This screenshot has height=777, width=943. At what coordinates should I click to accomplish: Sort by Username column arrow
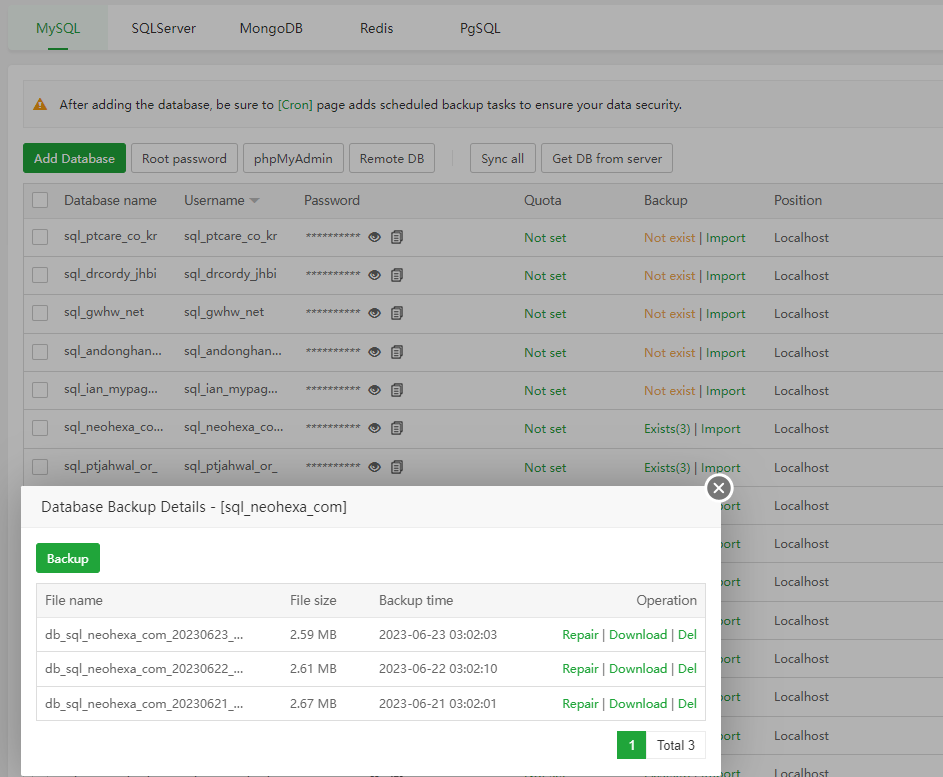[254, 201]
